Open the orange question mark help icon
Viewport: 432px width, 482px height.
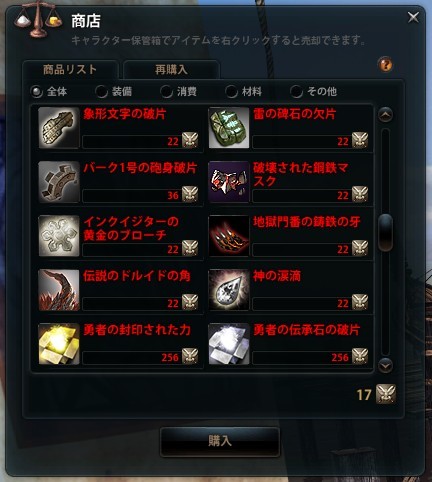385,64
